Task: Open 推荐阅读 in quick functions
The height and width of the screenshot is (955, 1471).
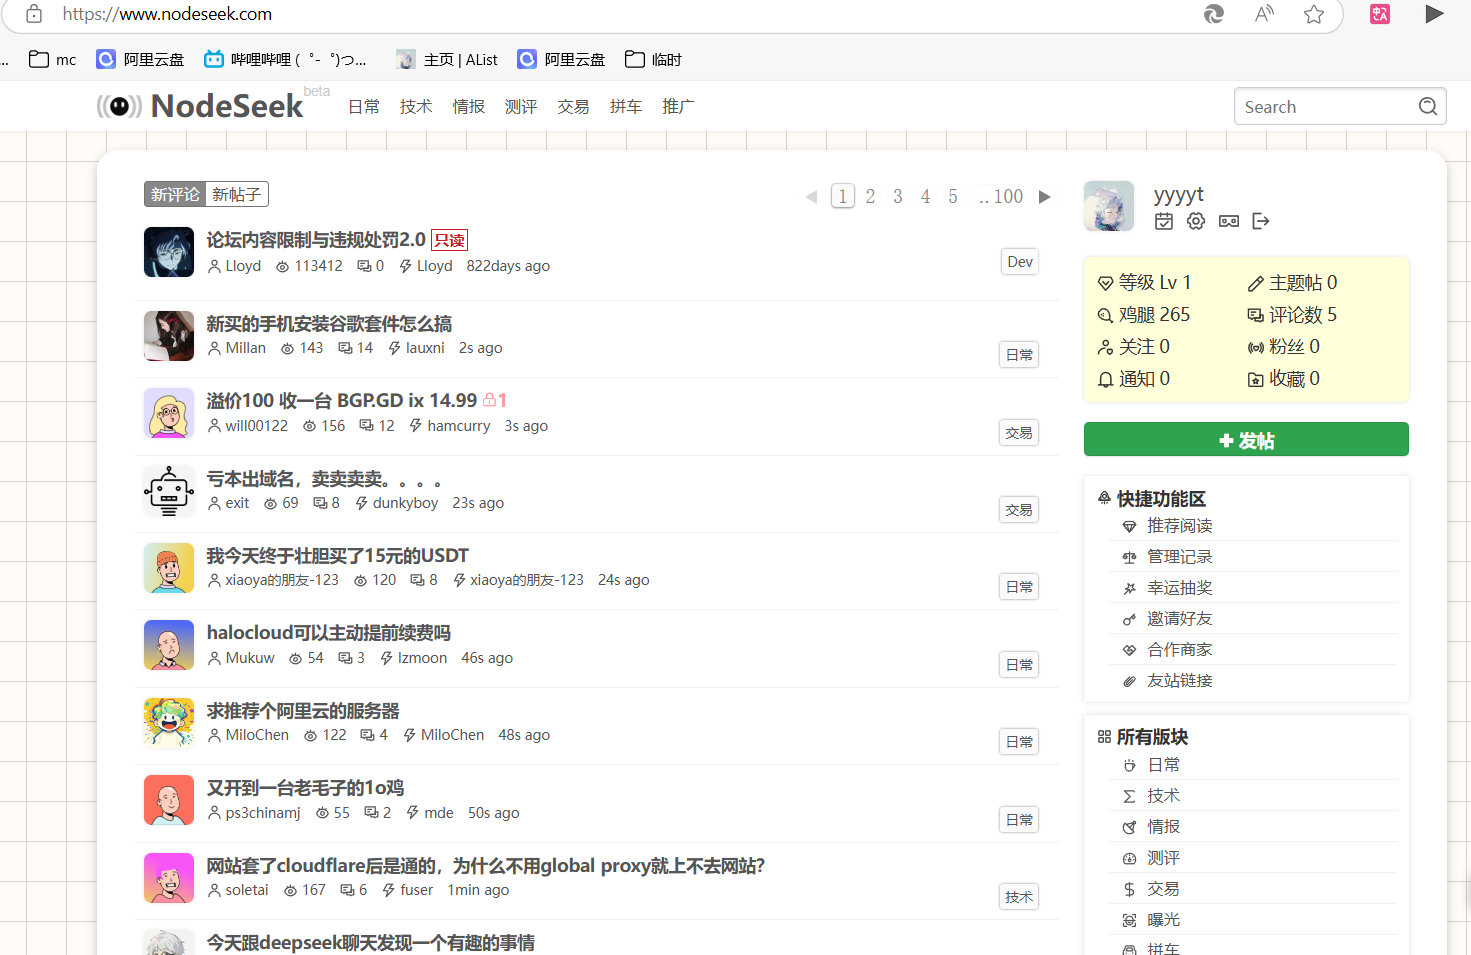Action: [x=1179, y=525]
